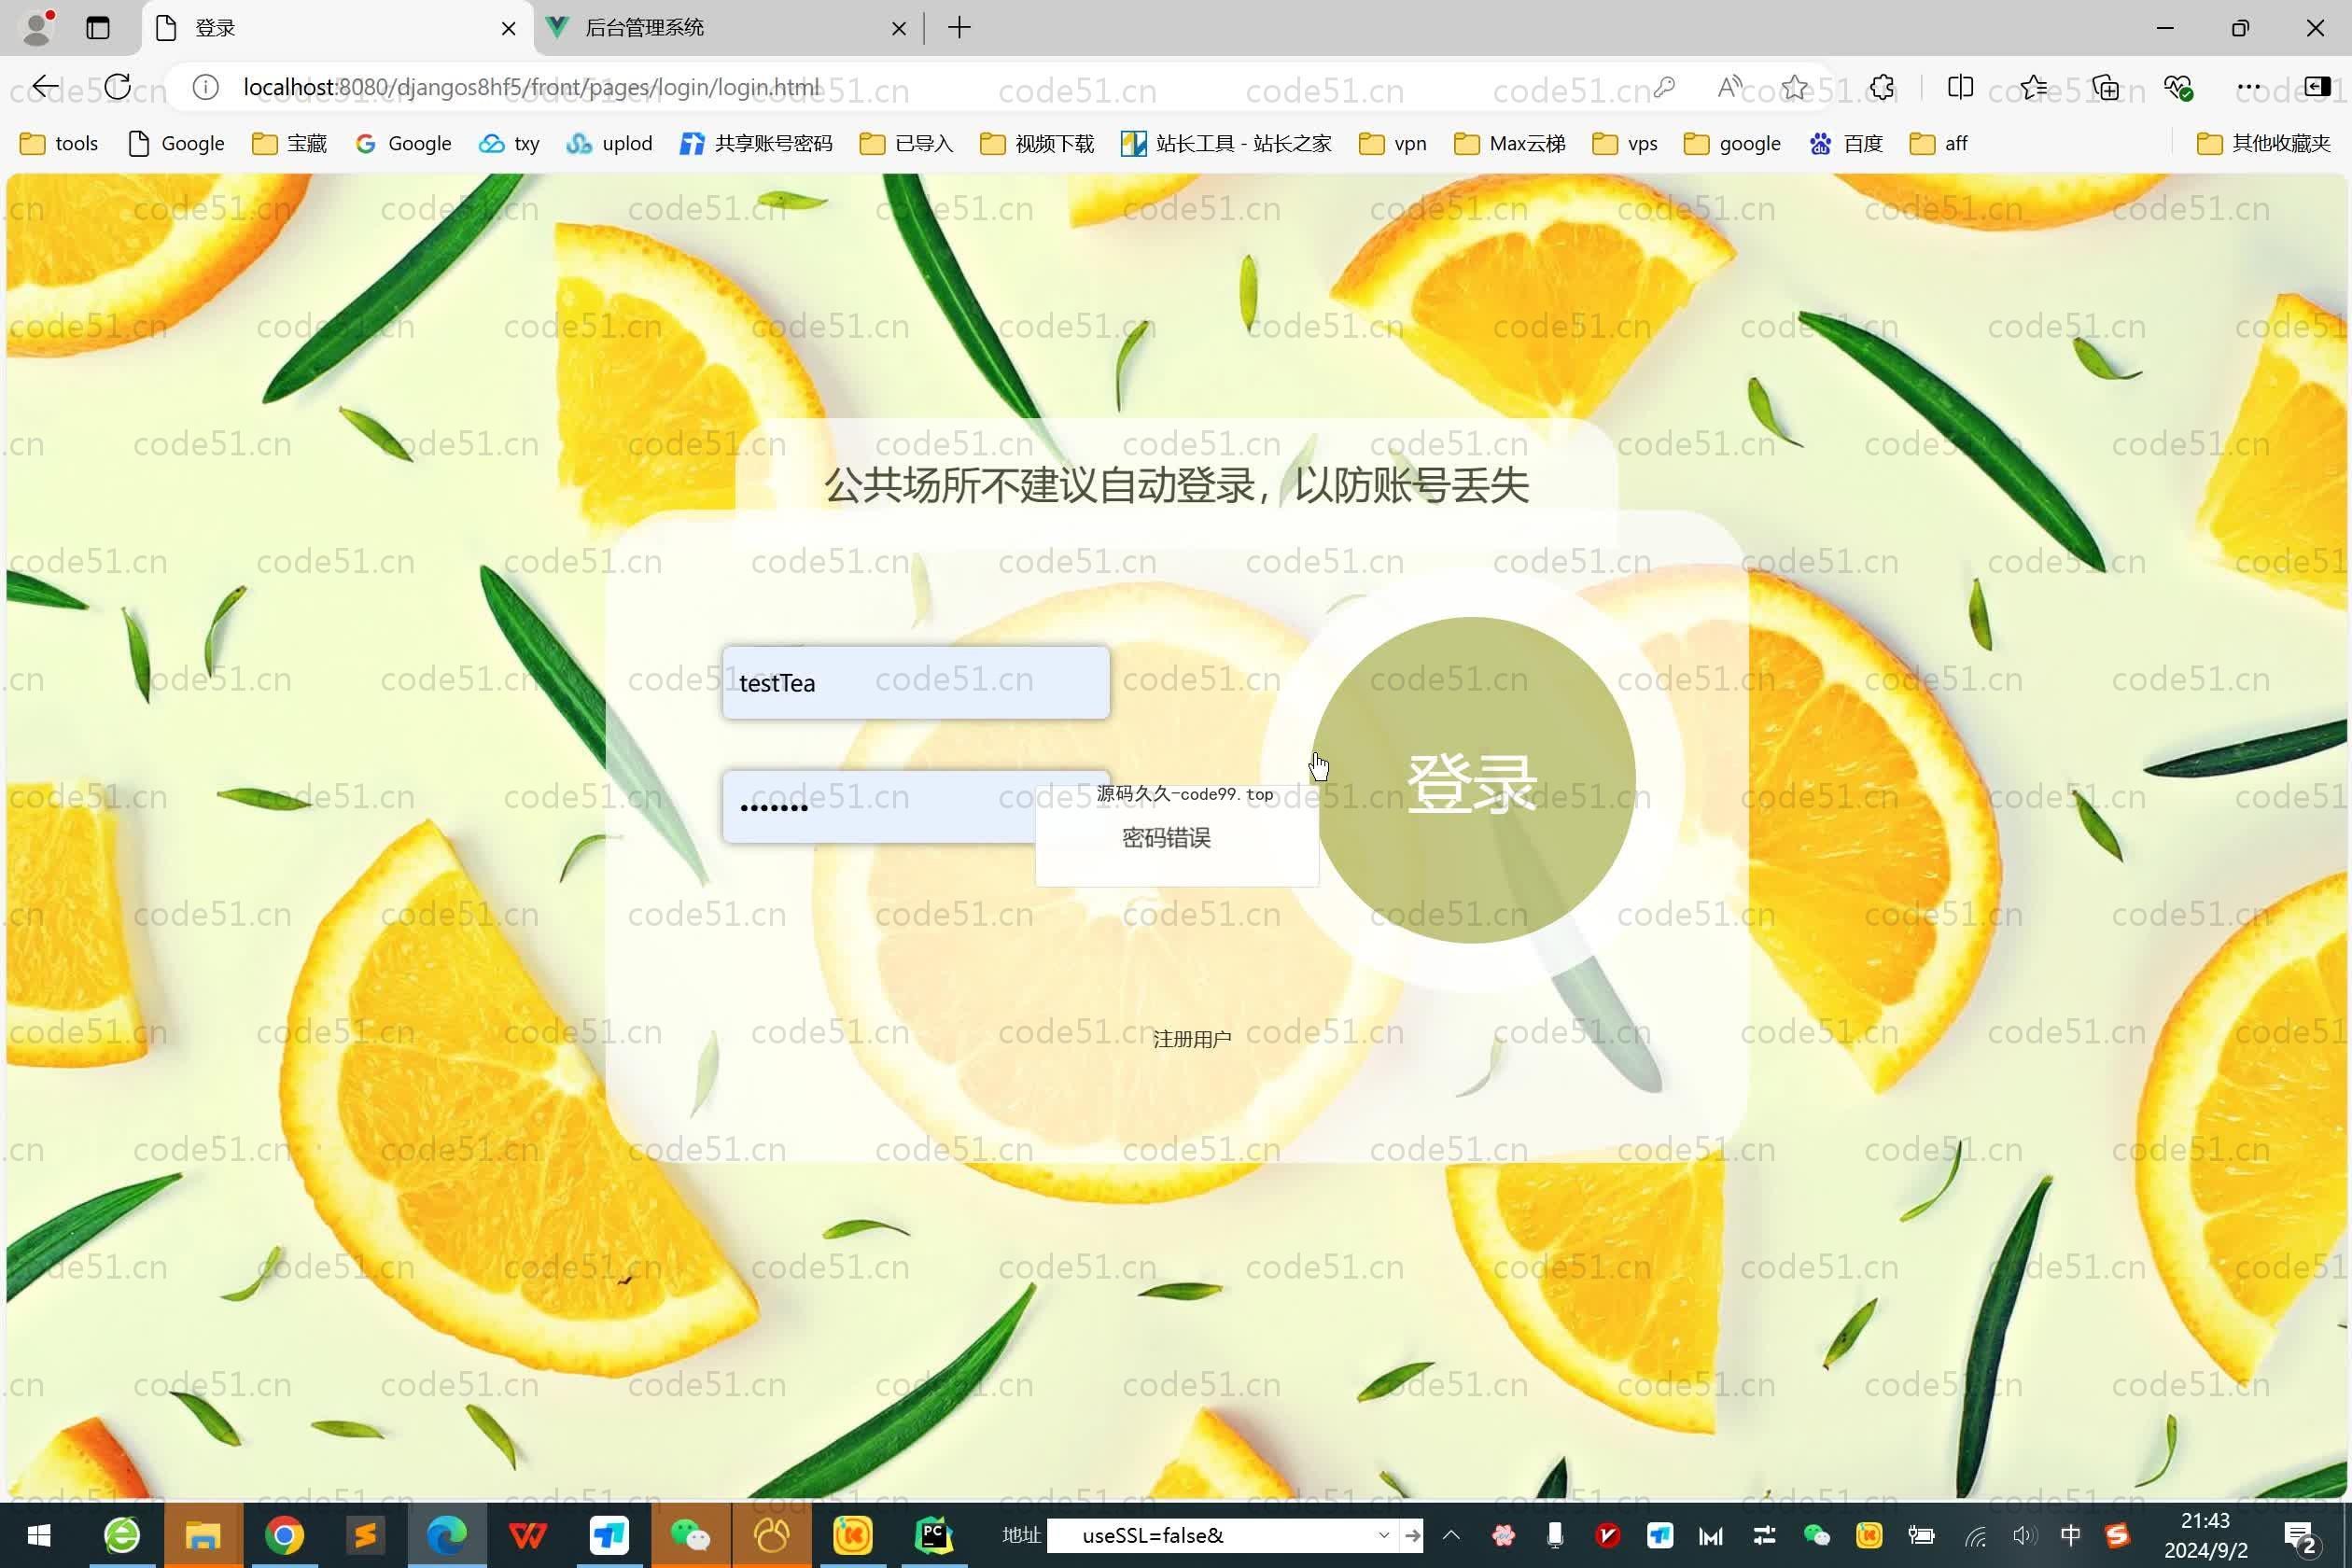Open the Windows Start menu
Screen dimensions: 2352x1568
(39, 1535)
